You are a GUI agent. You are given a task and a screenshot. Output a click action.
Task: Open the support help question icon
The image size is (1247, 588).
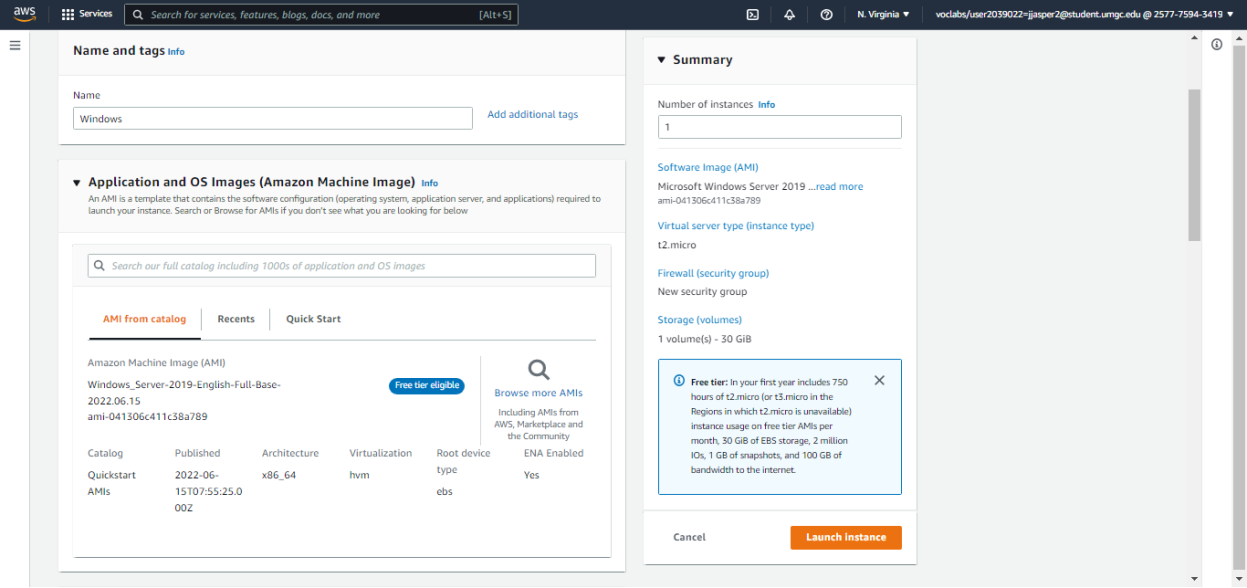(826, 15)
